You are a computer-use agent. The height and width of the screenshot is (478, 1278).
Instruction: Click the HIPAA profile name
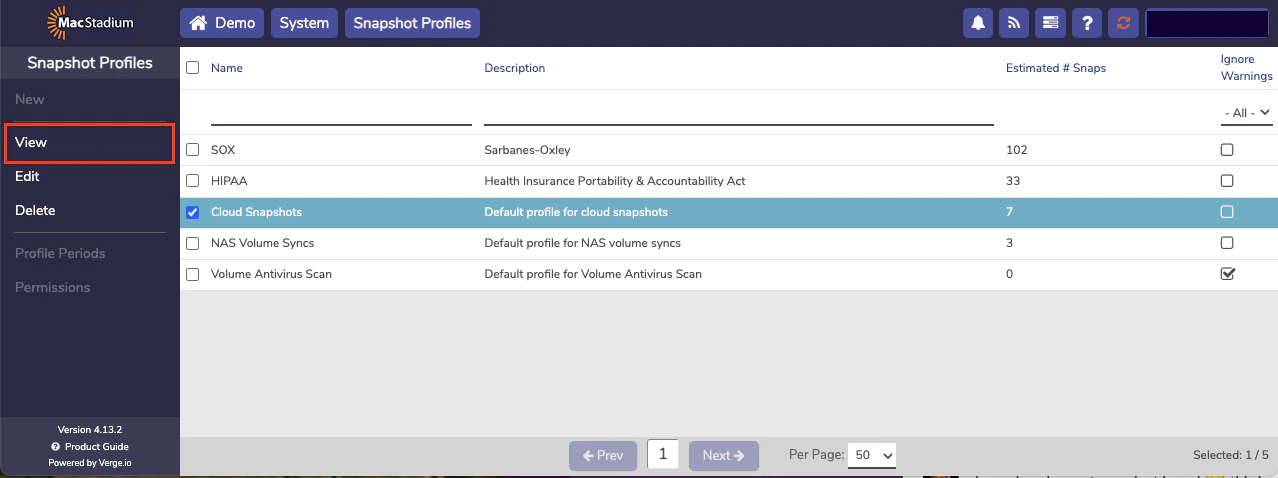229,181
